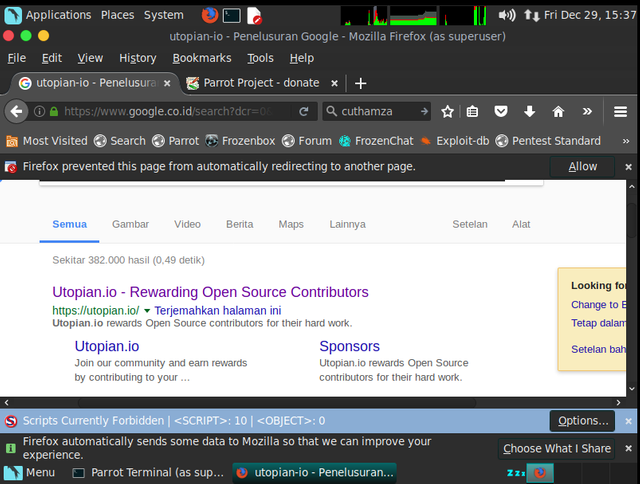Open the Firefox hamburger menu
Viewport: 640px width, 484px height.
pos(620,111)
